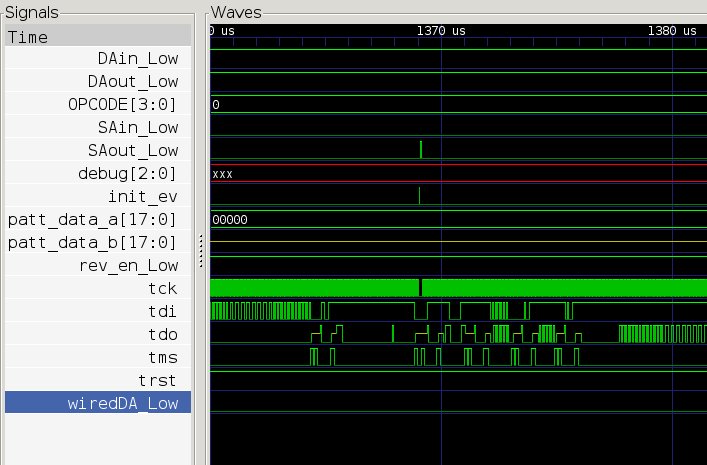Select the patt_data_b[17:0] signal
Viewport: 707px width, 465px height.
pyautogui.click(x=98, y=243)
